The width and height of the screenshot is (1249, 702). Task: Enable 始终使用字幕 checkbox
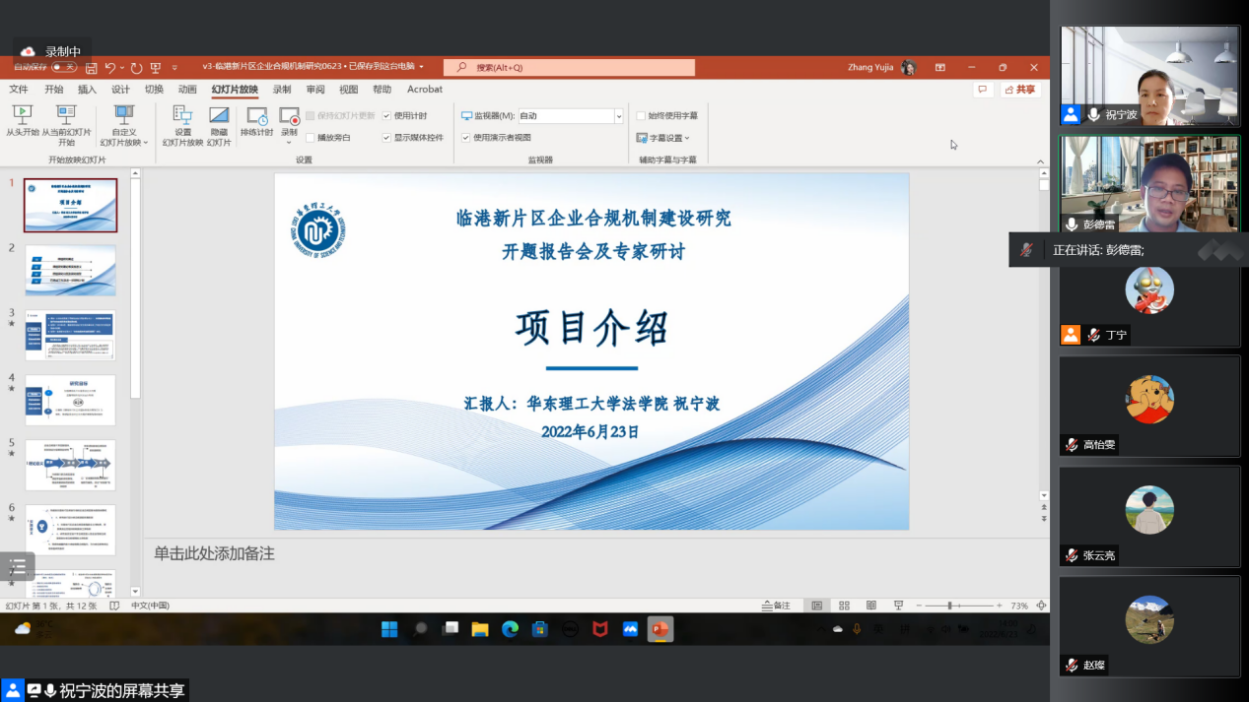pyautogui.click(x=641, y=116)
